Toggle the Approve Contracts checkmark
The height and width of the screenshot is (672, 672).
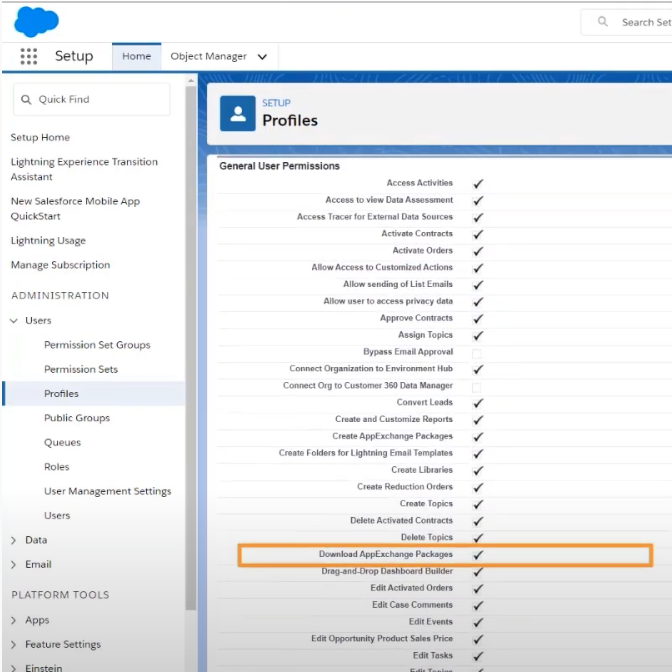tap(477, 319)
